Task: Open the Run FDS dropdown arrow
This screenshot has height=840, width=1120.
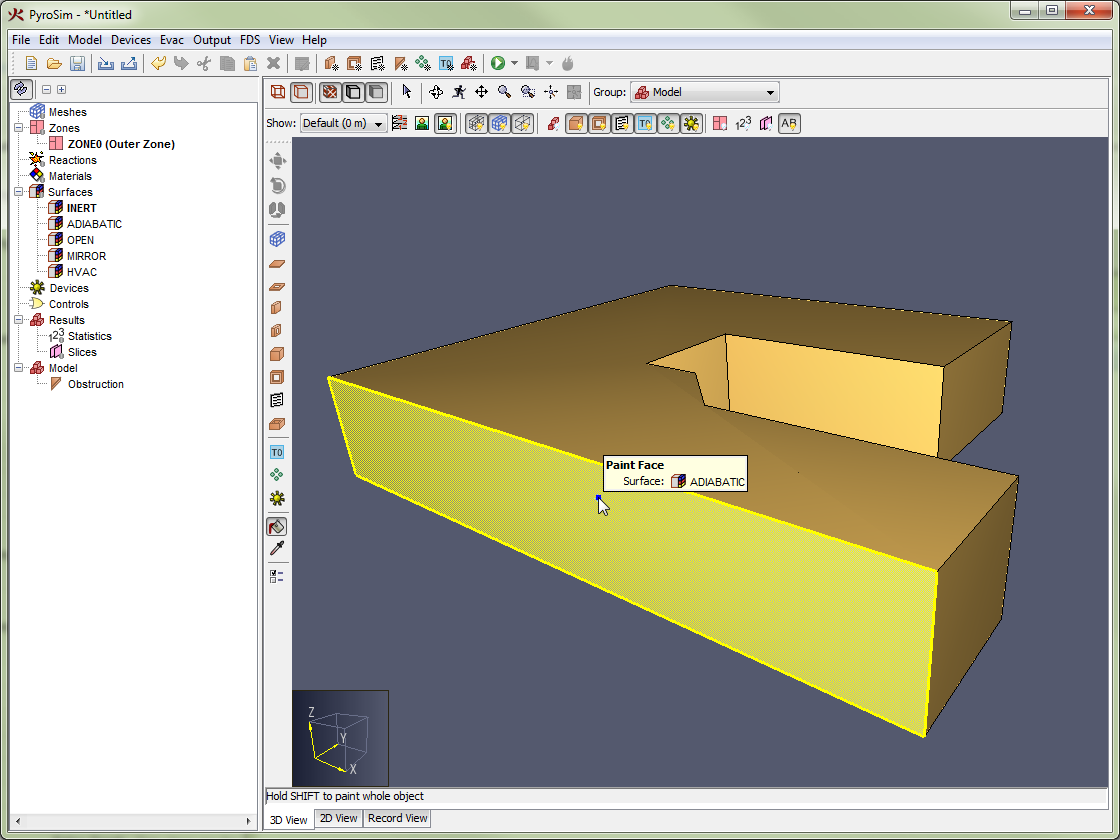Action: coord(514,64)
